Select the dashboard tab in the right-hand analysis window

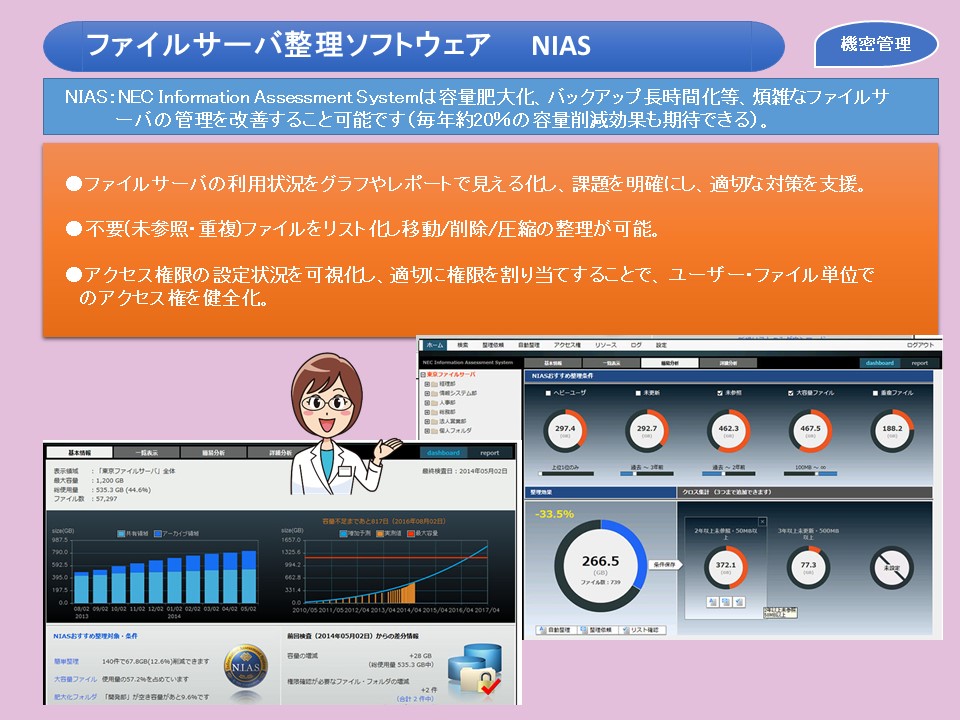pos(880,363)
